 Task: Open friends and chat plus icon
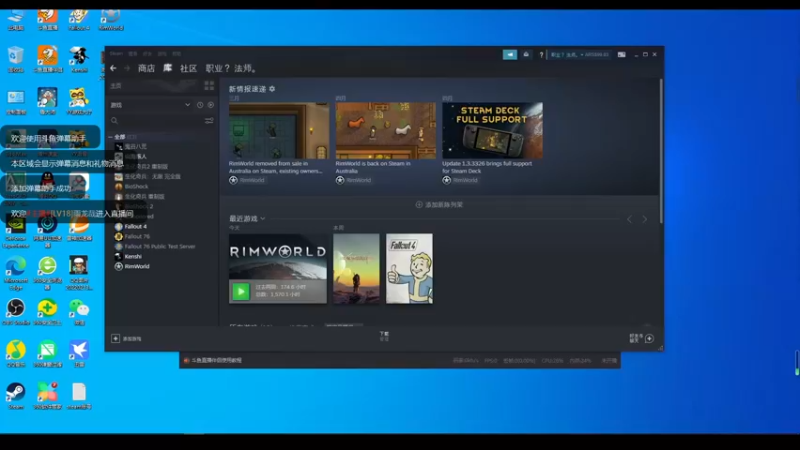pos(649,338)
